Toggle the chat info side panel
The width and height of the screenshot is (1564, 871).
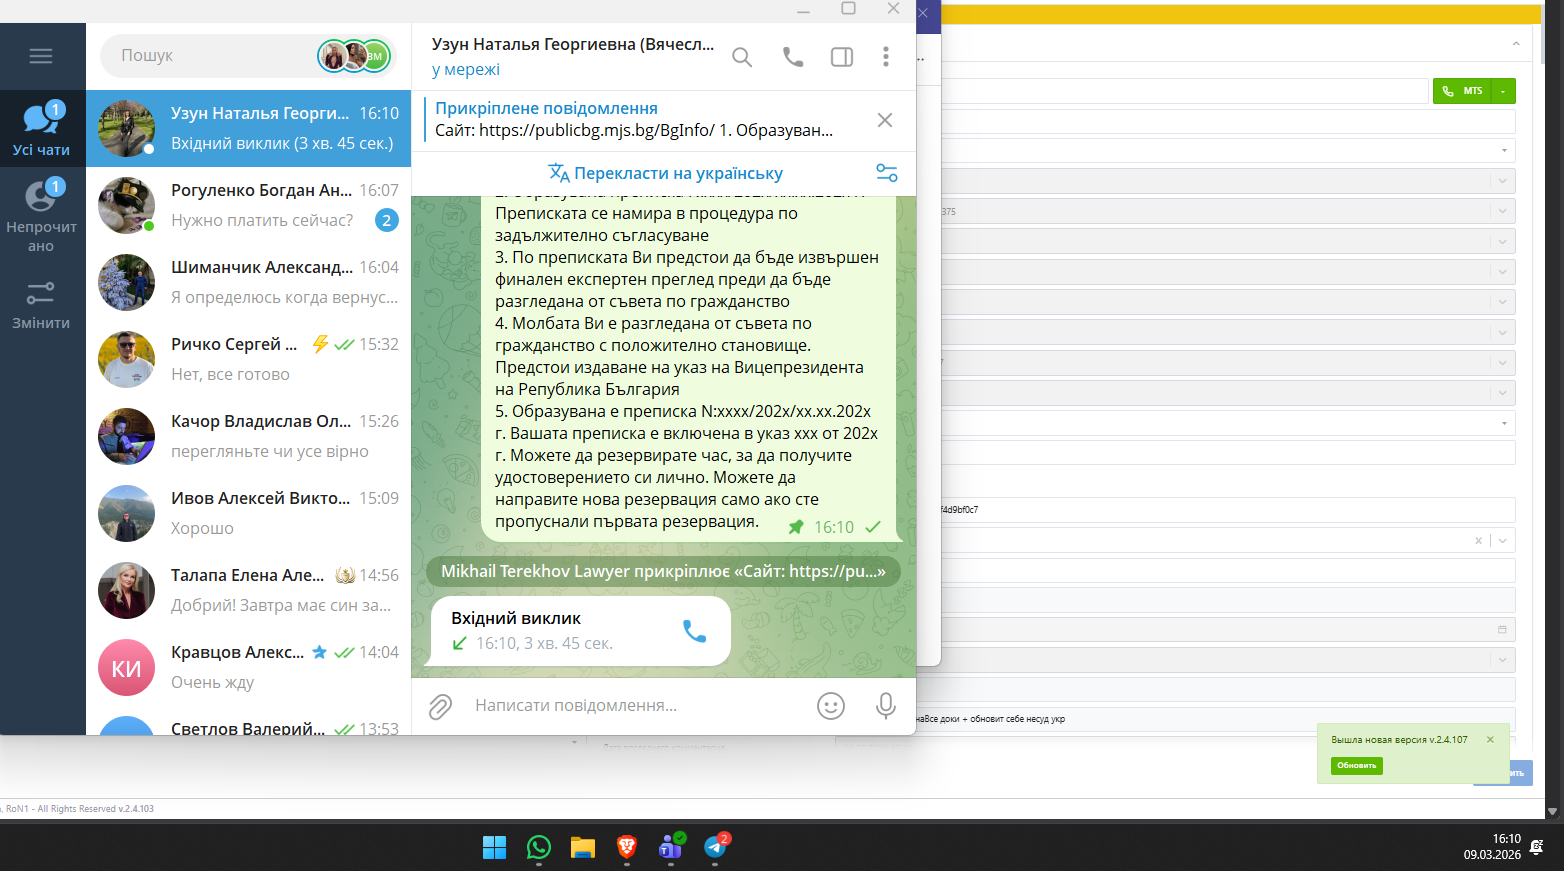[842, 57]
